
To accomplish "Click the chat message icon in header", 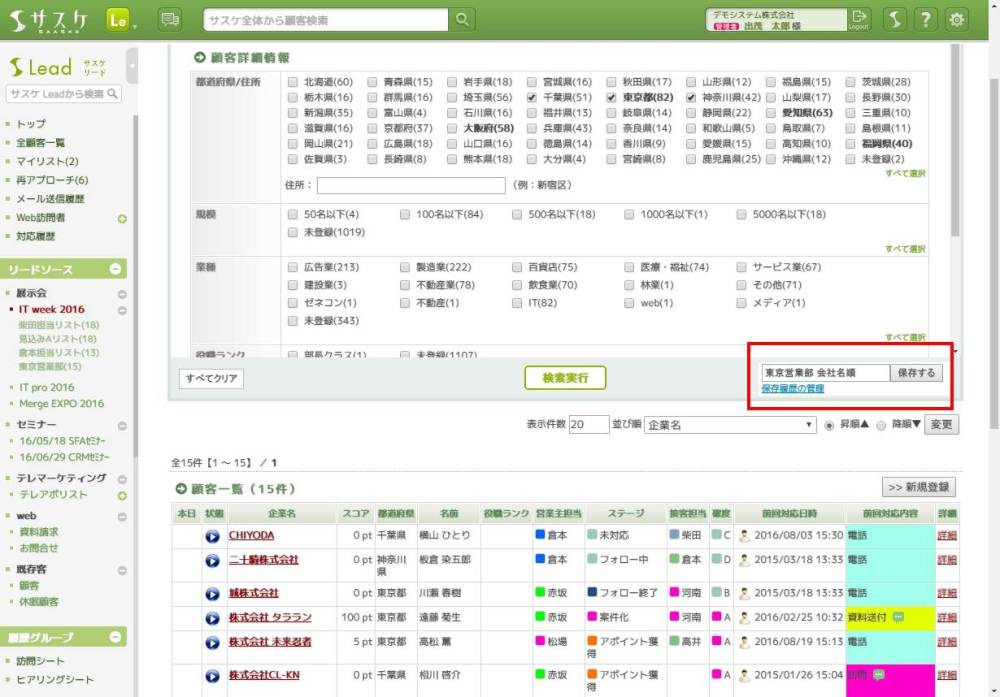I will point(170,20).
